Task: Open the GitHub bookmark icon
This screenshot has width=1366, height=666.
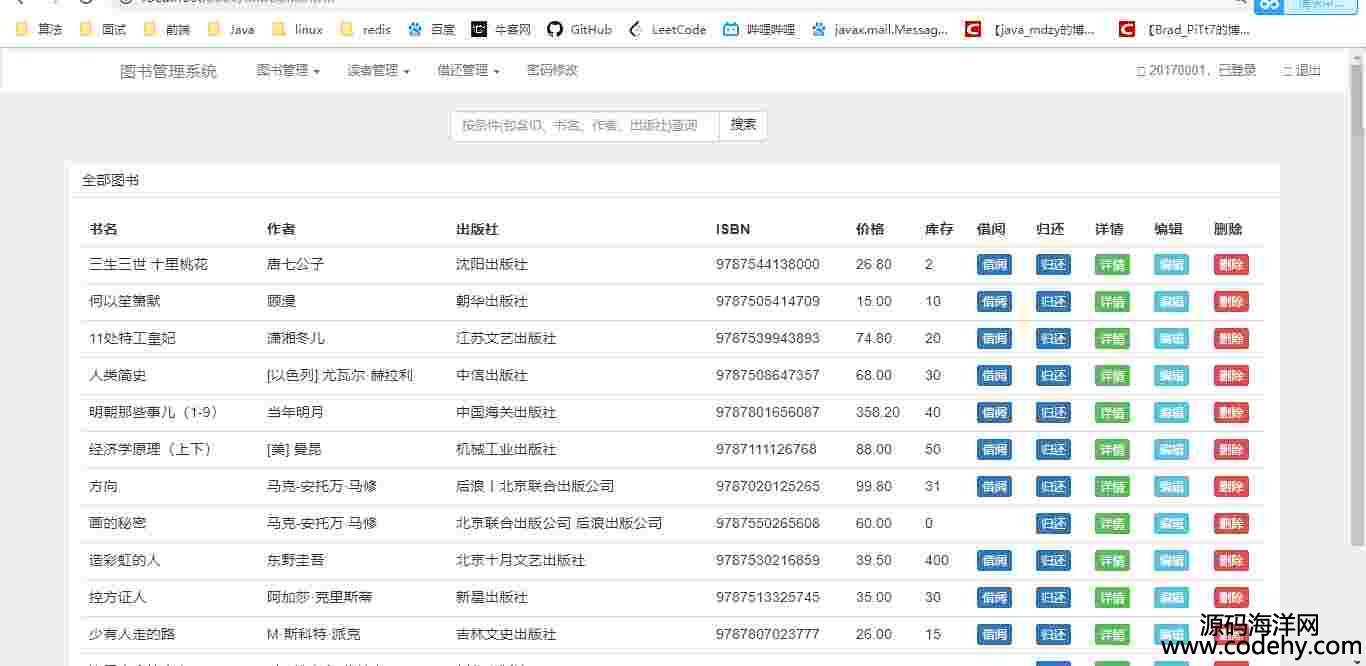Action: [555, 30]
